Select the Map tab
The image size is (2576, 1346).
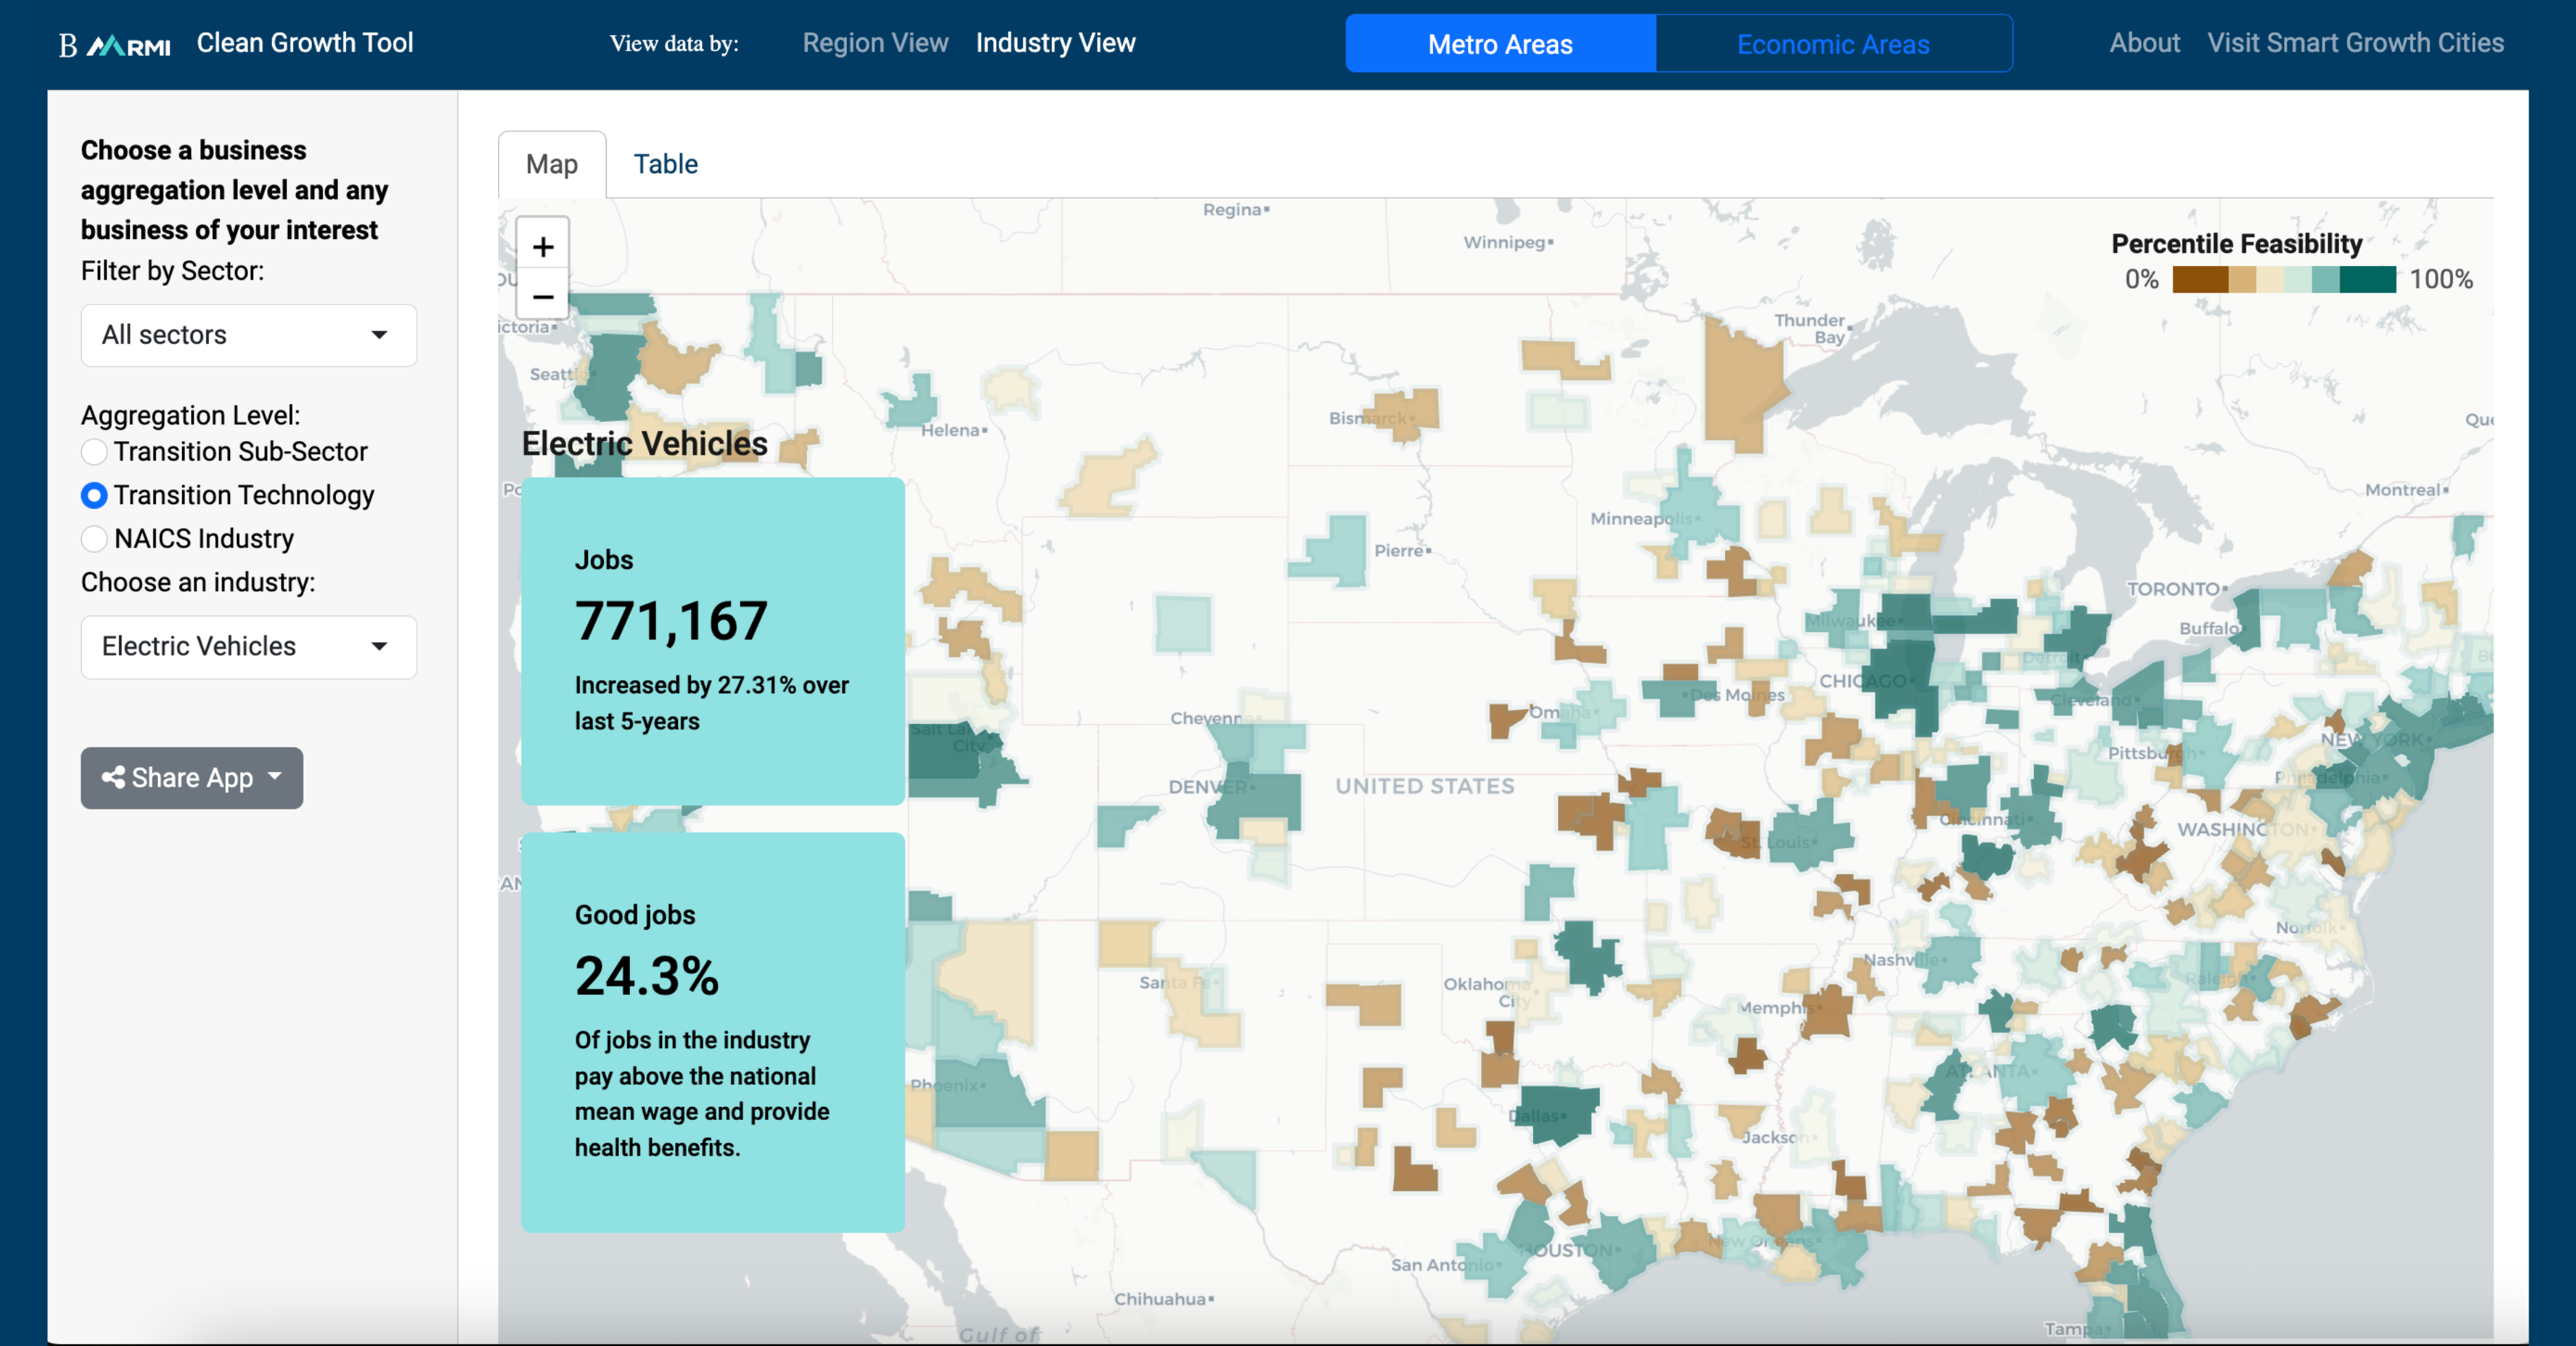coord(551,164)
